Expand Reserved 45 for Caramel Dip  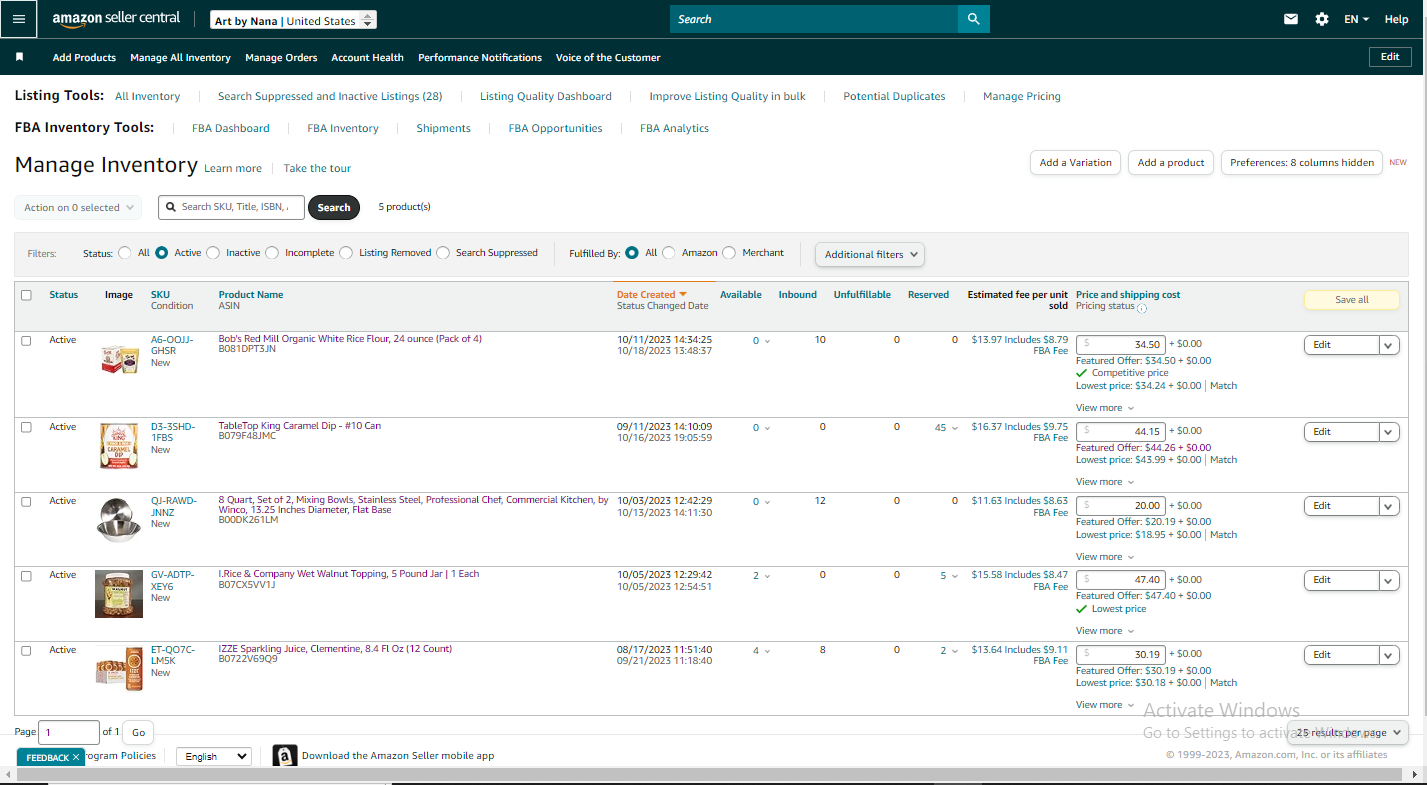[946, 427]
